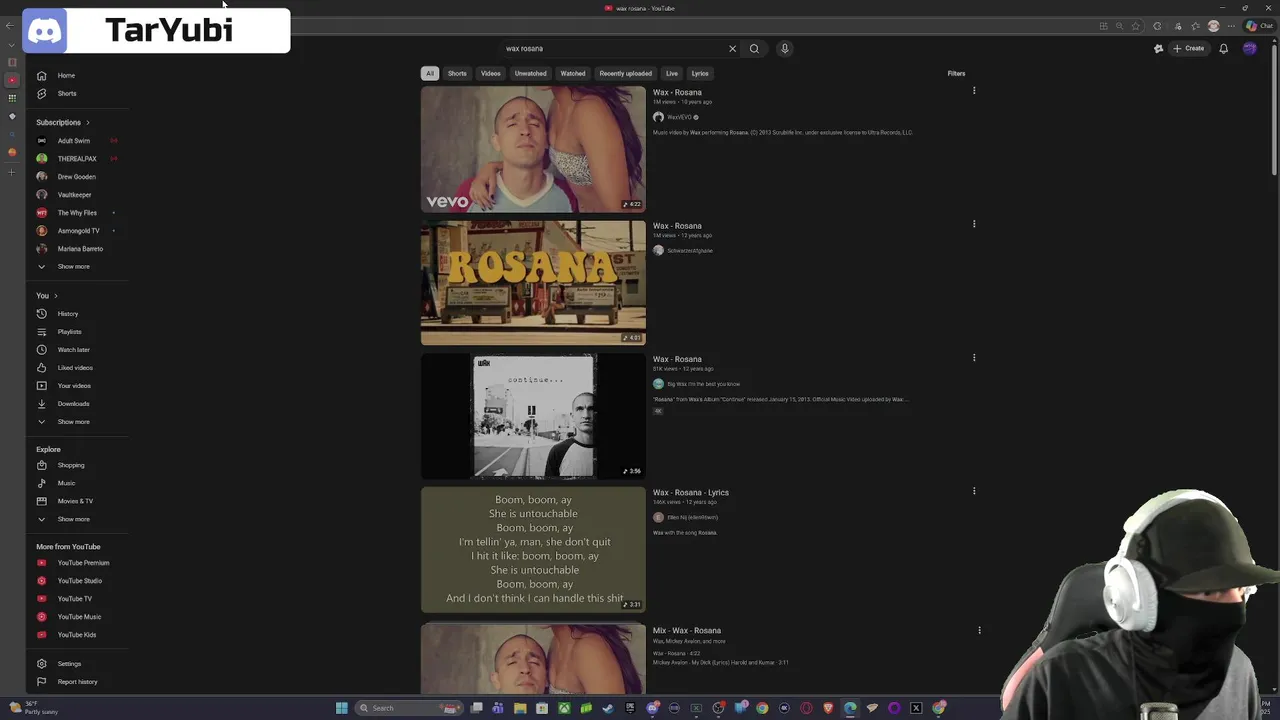Click browser back arrow
This screenshot has width=1280, height=720.
pos(10,26)
